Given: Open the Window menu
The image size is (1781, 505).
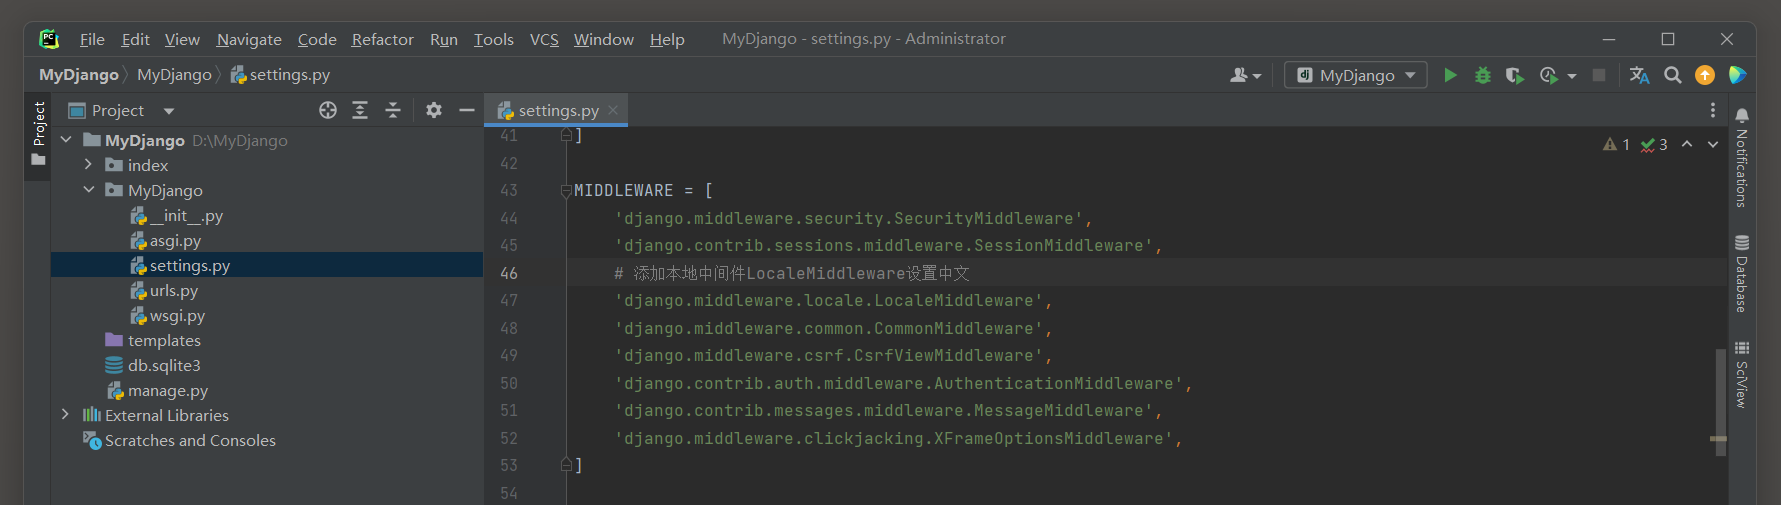Looking at the screenshot, I should click(603, 39).
